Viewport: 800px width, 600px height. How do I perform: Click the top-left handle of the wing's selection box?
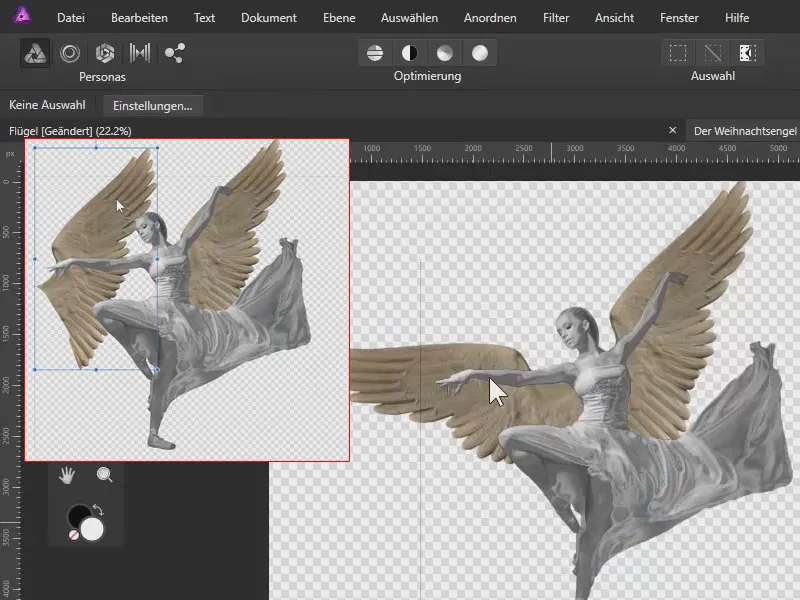pyautogui.click(x=35, y=148)
